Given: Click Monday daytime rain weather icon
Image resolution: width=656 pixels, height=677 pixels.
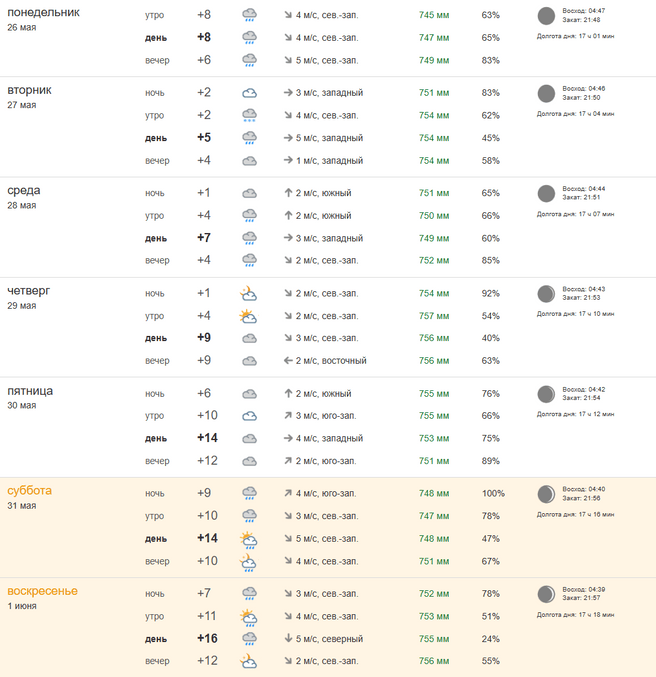Looking at the screenshot, I should (x=249, y=37).
